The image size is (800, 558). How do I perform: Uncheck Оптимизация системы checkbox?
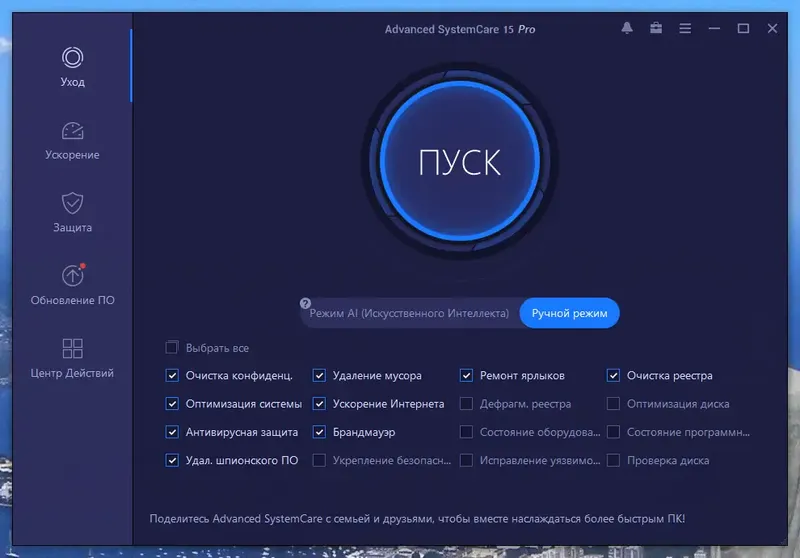click(x=172, y=404)
